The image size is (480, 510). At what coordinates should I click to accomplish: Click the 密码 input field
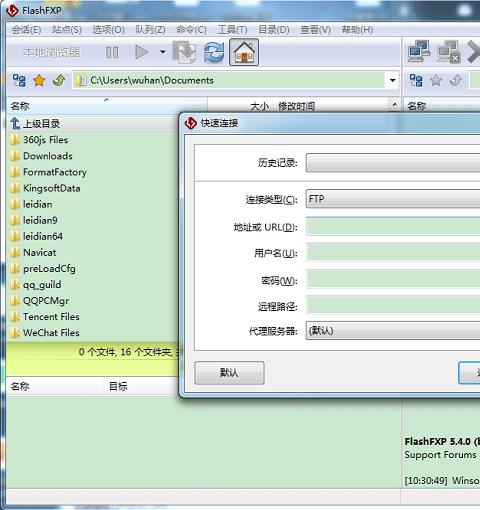[393, 279]
